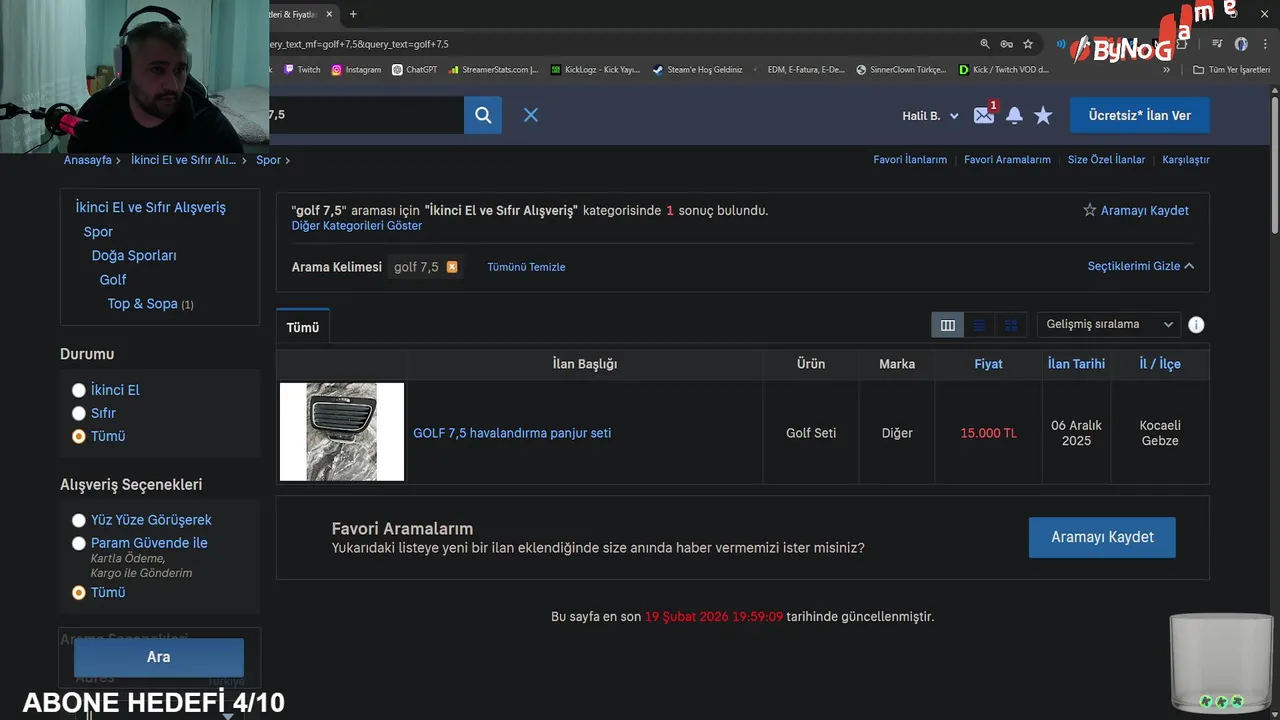Image resolution: width=1280 pixels, height=720 pixels.
Task: Open the Gelişmiş sıralama sort dropdown
Action: pyautogui.click(x=1109, y=324)
